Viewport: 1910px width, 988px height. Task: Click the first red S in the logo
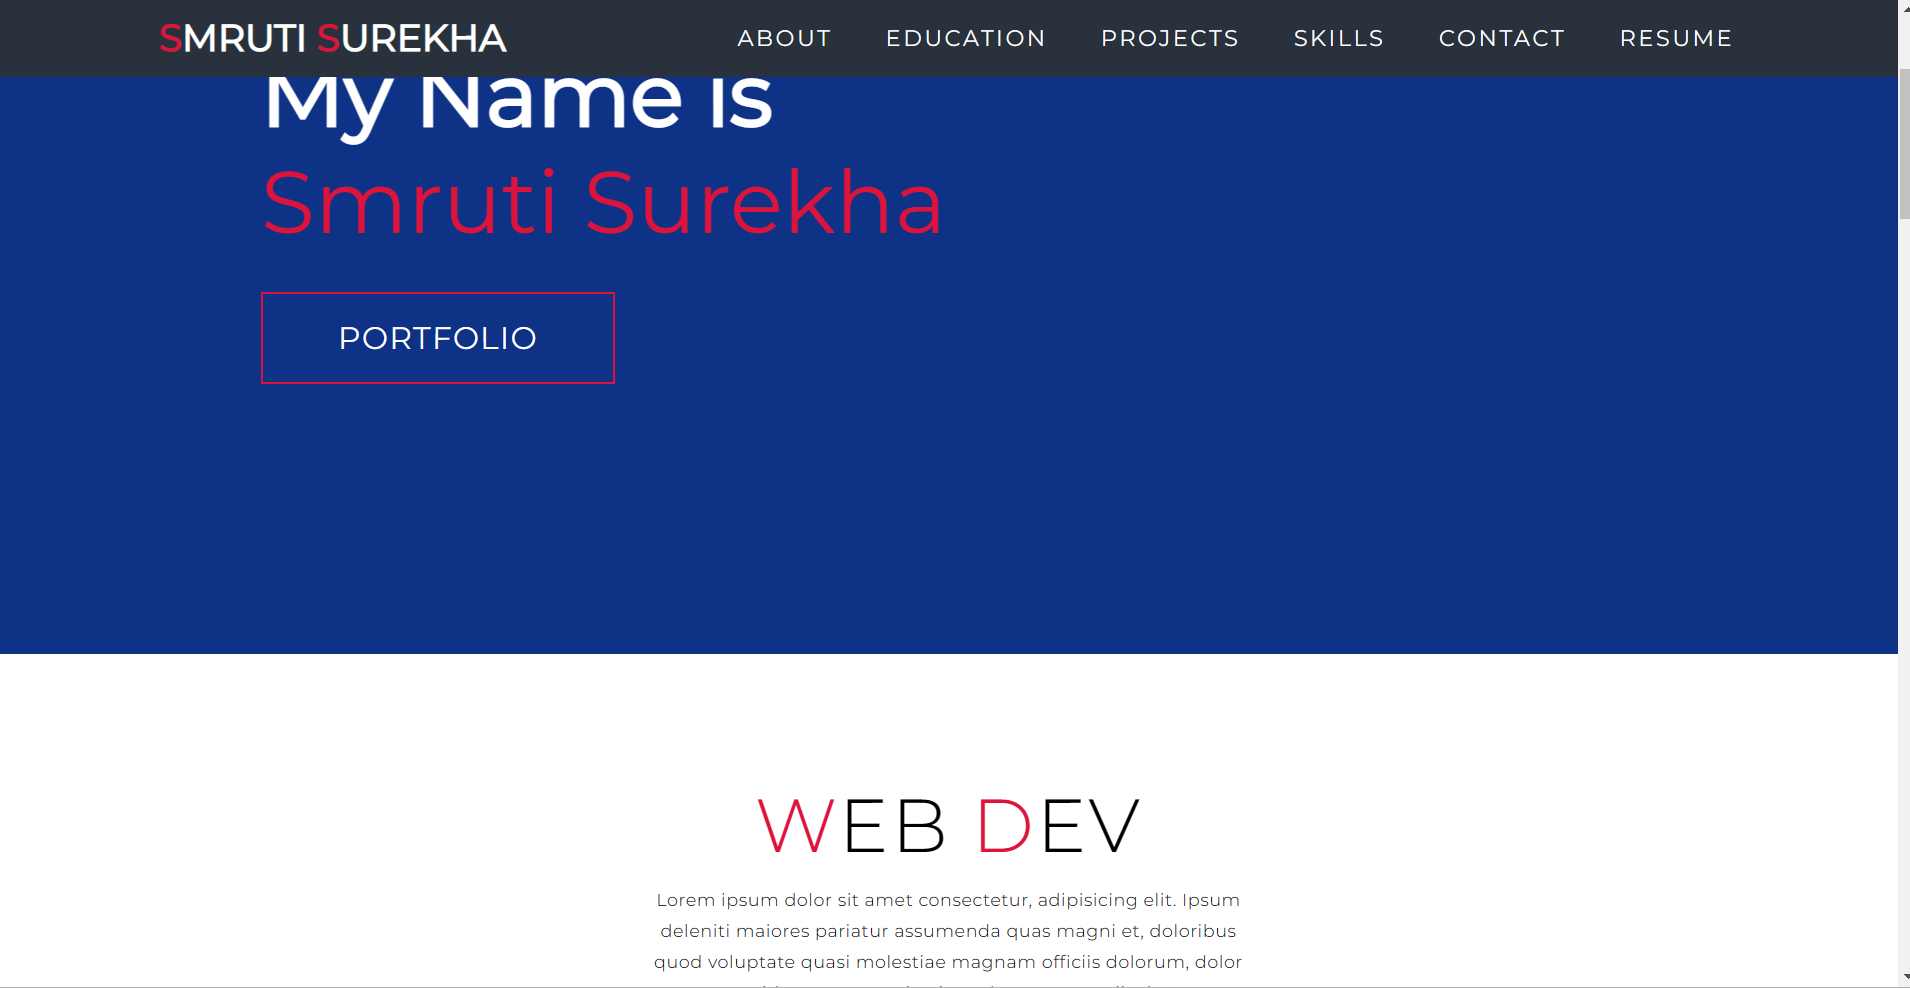click(x=170, y=39)
